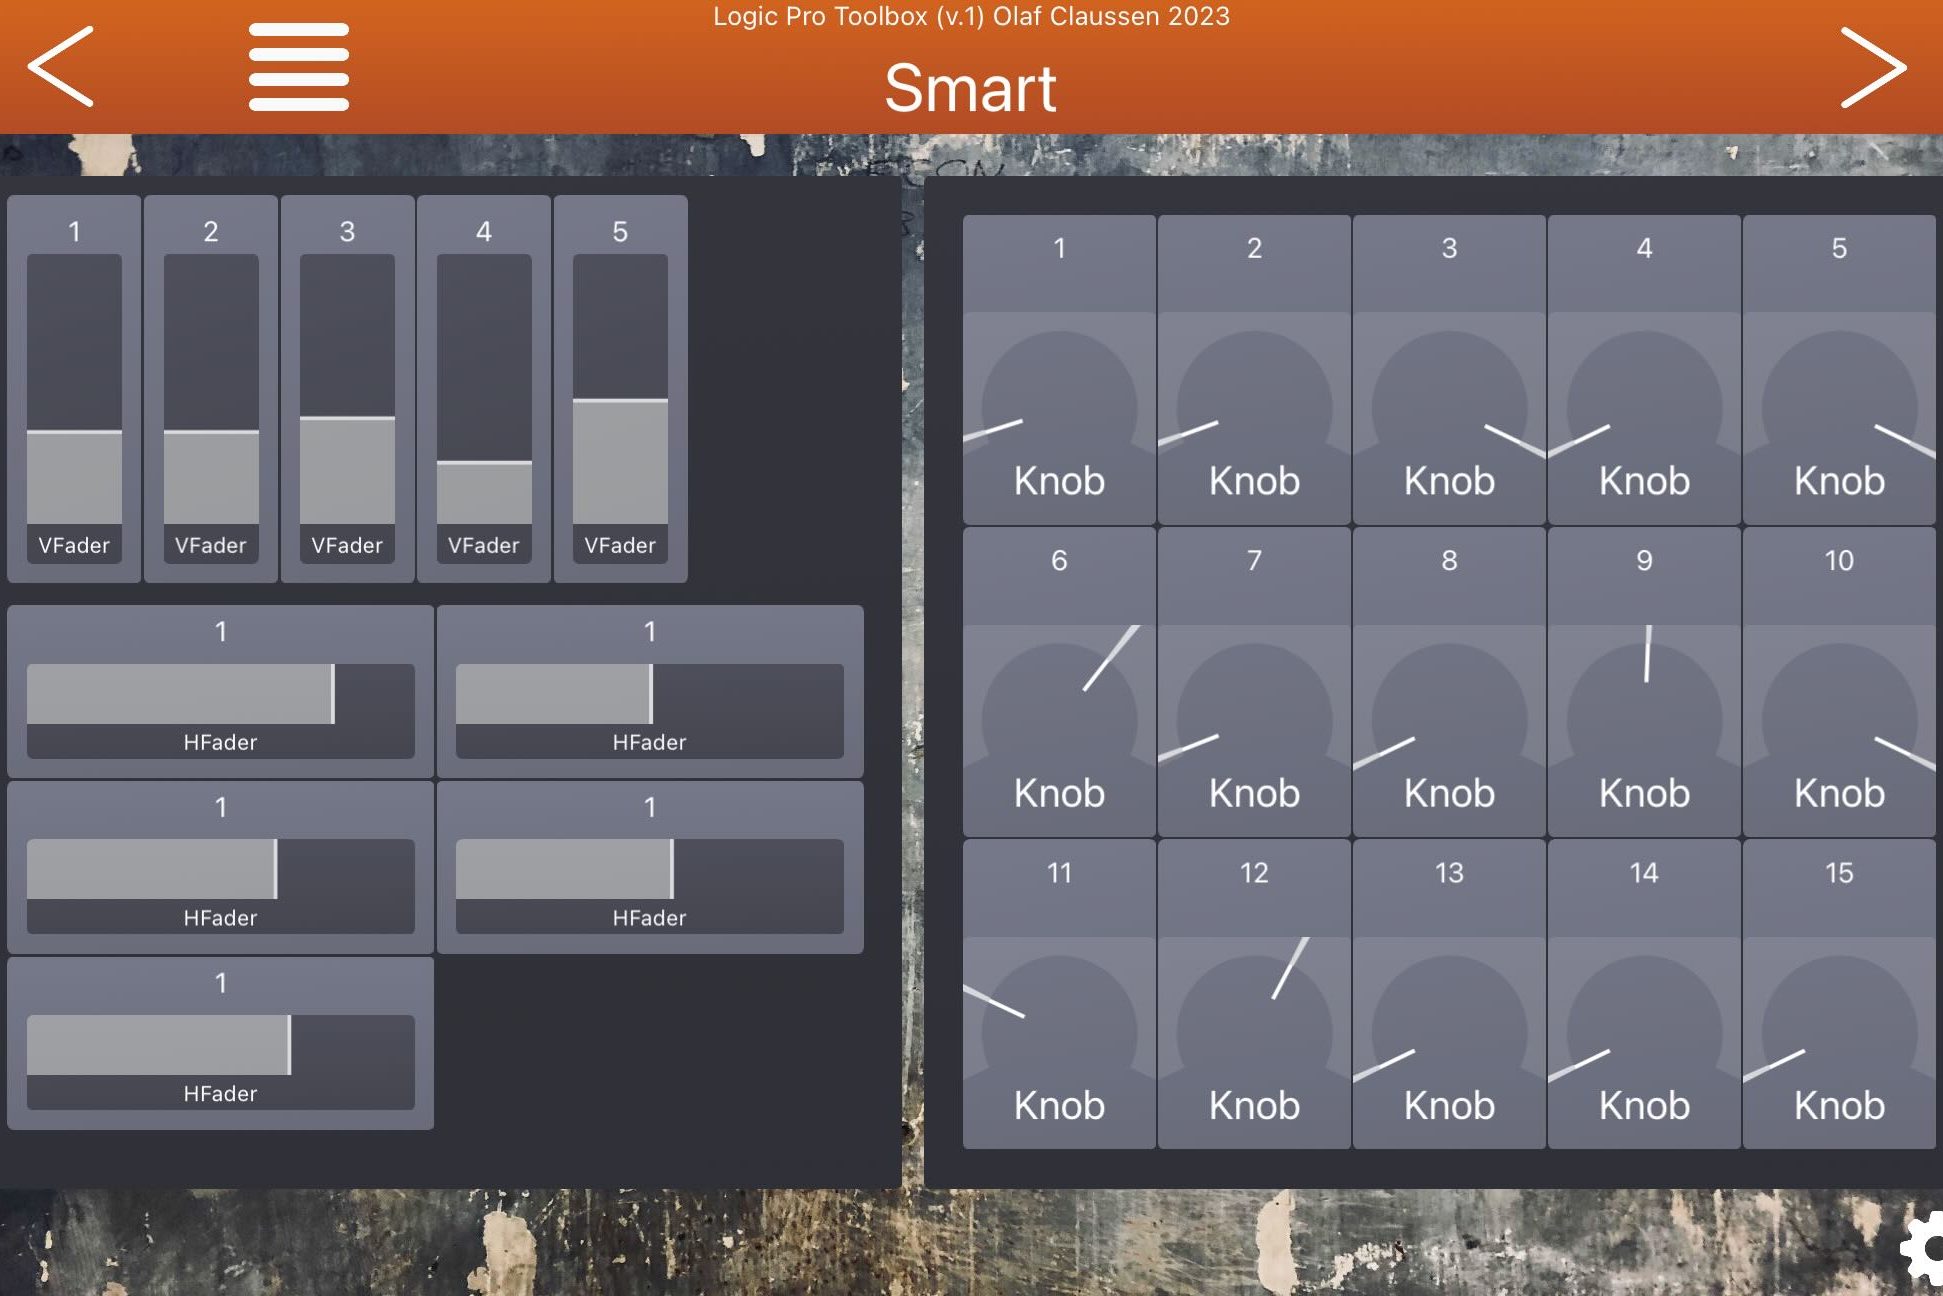Click VFader 3 level handle
The width and height of the screenshot is (1943, 1296).
click(347, 417)
